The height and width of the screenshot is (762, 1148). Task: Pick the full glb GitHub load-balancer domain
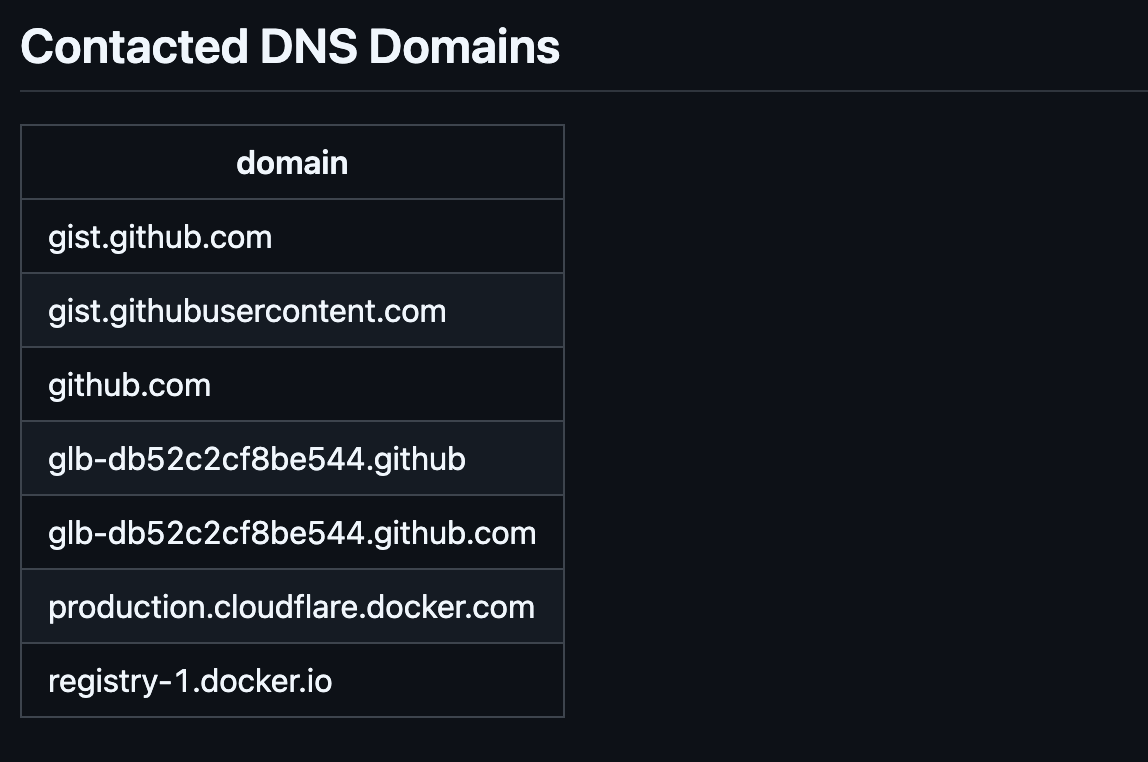pos(292,532)
